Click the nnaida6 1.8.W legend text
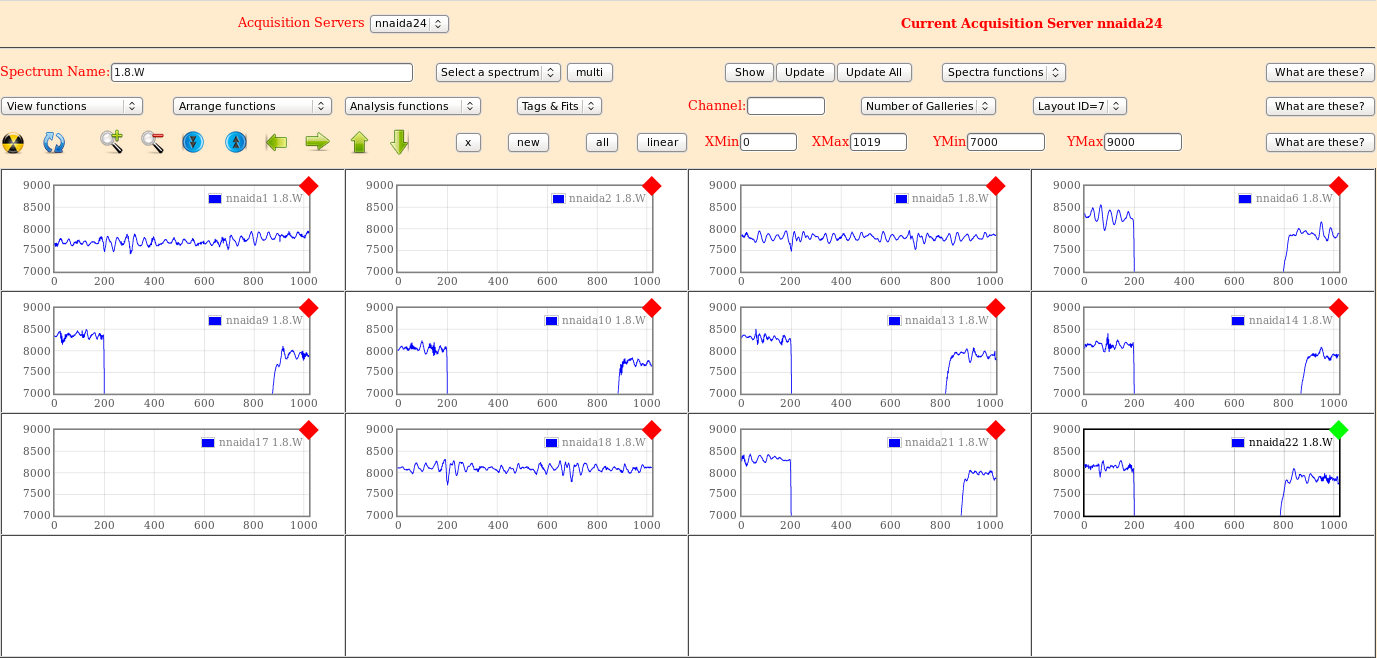 click(x=1294, y=199)
